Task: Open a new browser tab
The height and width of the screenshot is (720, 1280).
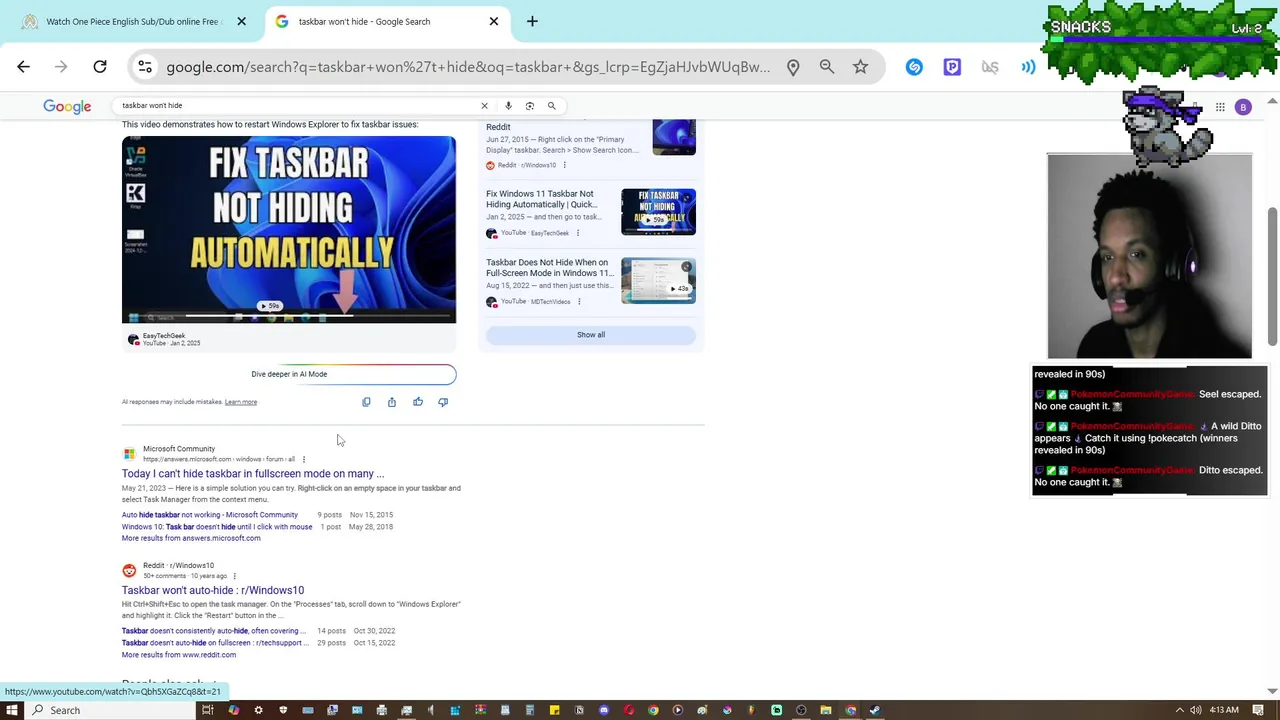Action: [x=532, y=21]
